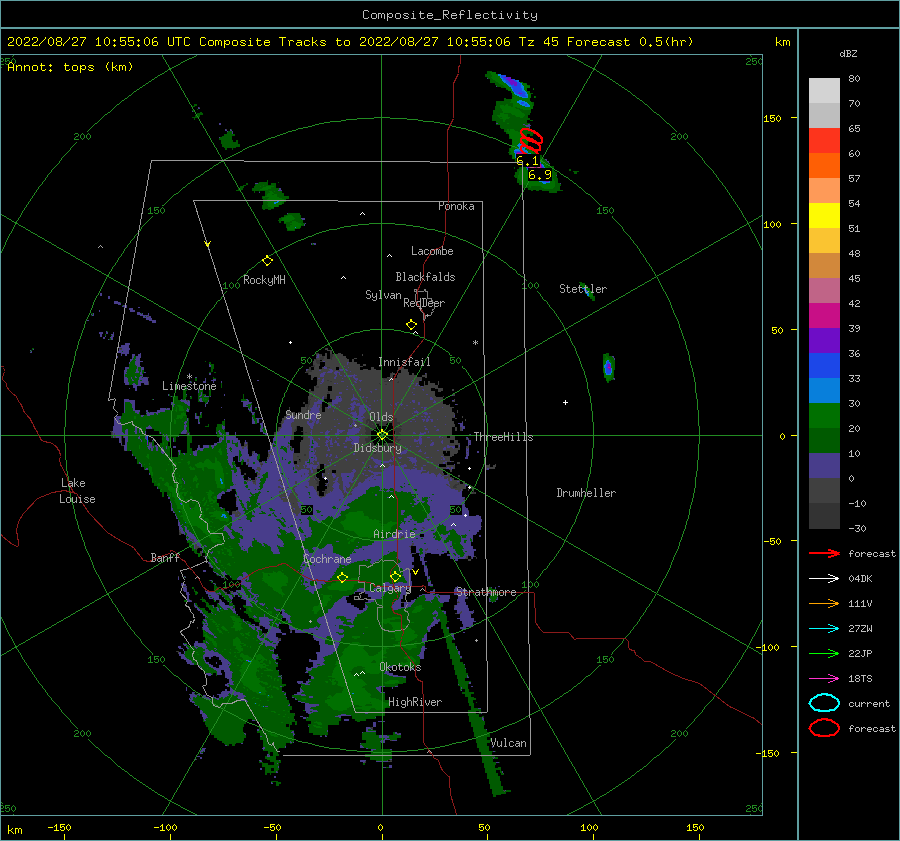Select the RedDeer city label
Viewport: 900px width, 841px height.
point(424,303)
